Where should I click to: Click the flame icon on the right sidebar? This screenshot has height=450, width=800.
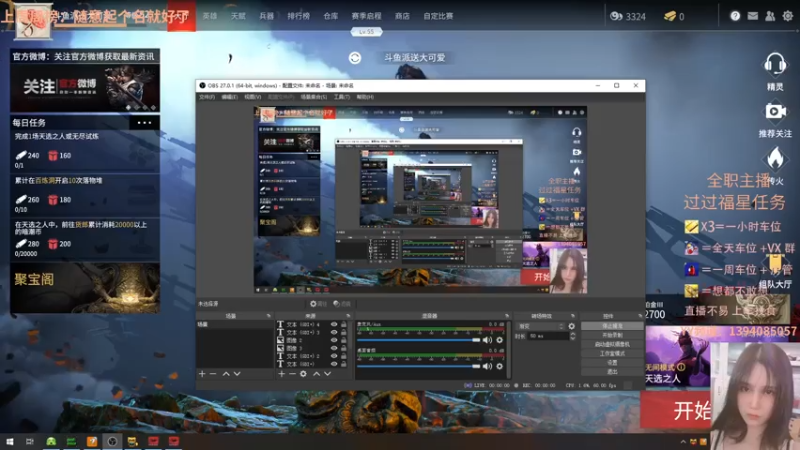pyautogui.click(x=774, y=158)
